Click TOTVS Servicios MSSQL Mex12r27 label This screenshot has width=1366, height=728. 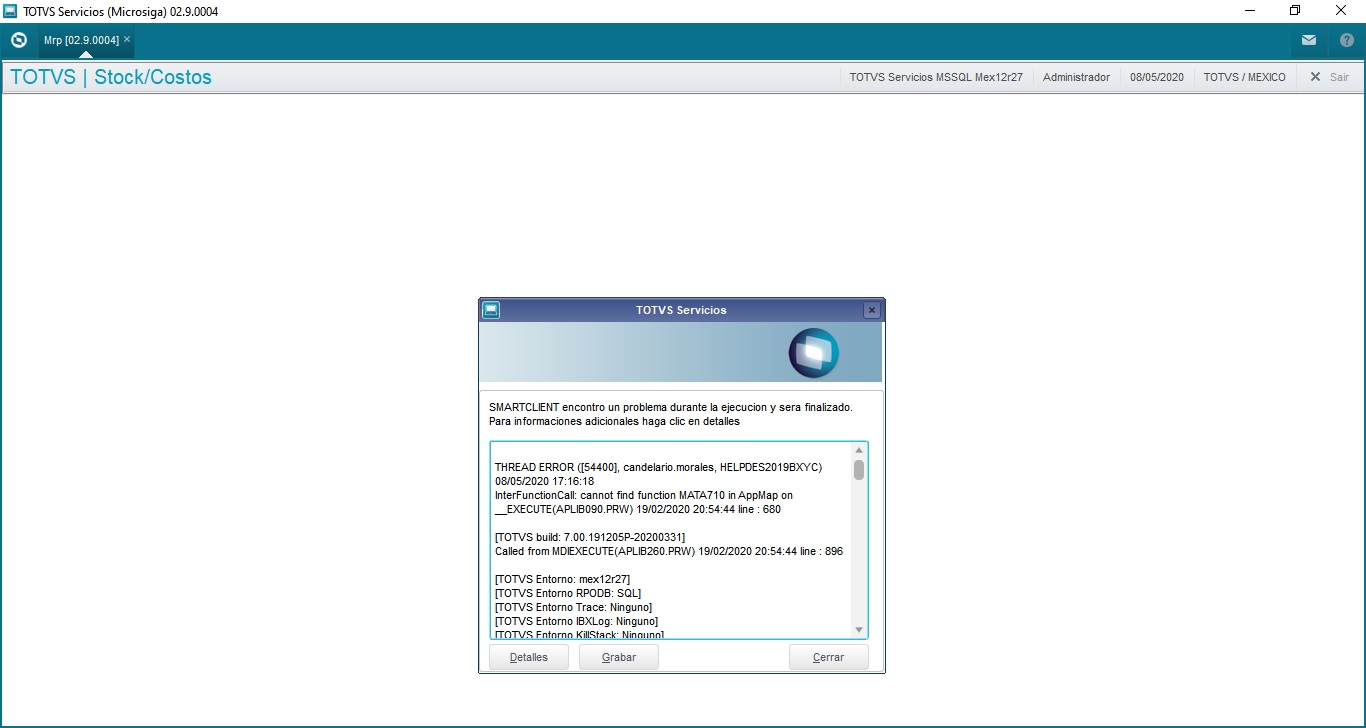click(936, 77)
